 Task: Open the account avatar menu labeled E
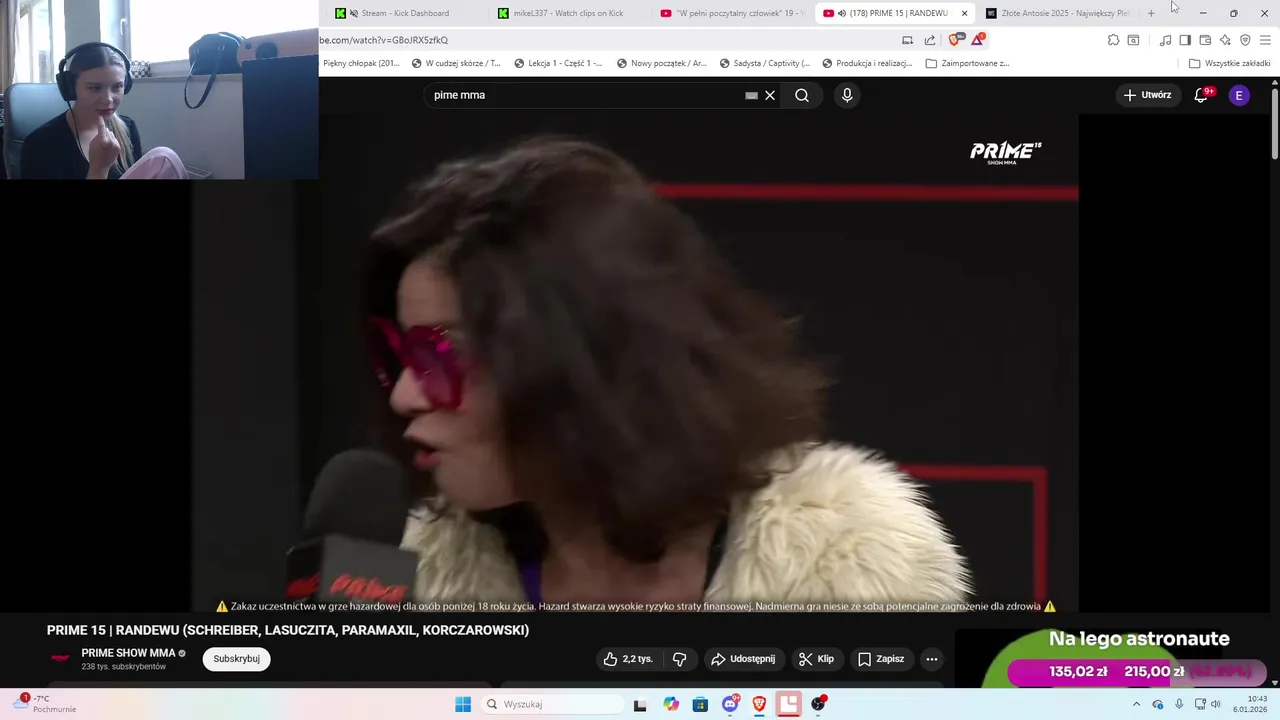[x=1239, y=95]
